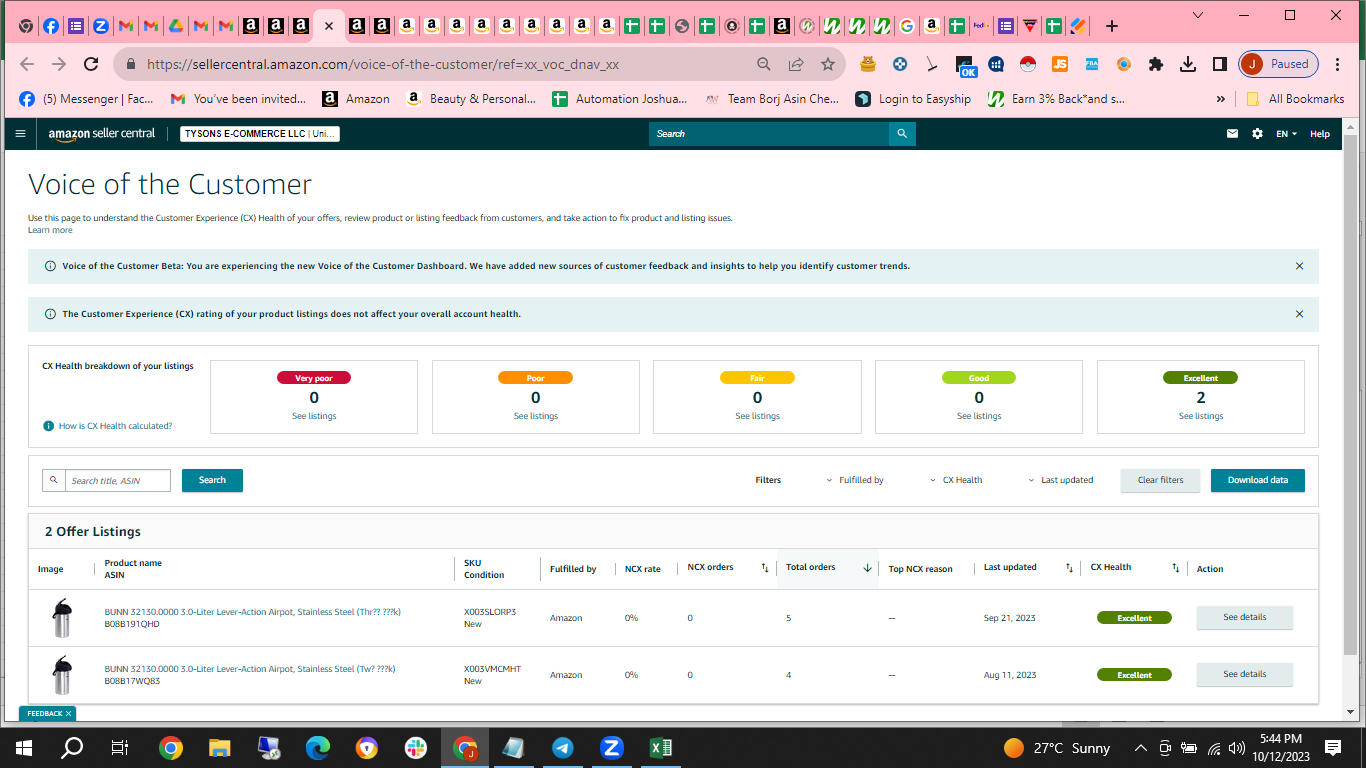View site information via the lock icon
1366x768 pixels.
coord(130,64)
